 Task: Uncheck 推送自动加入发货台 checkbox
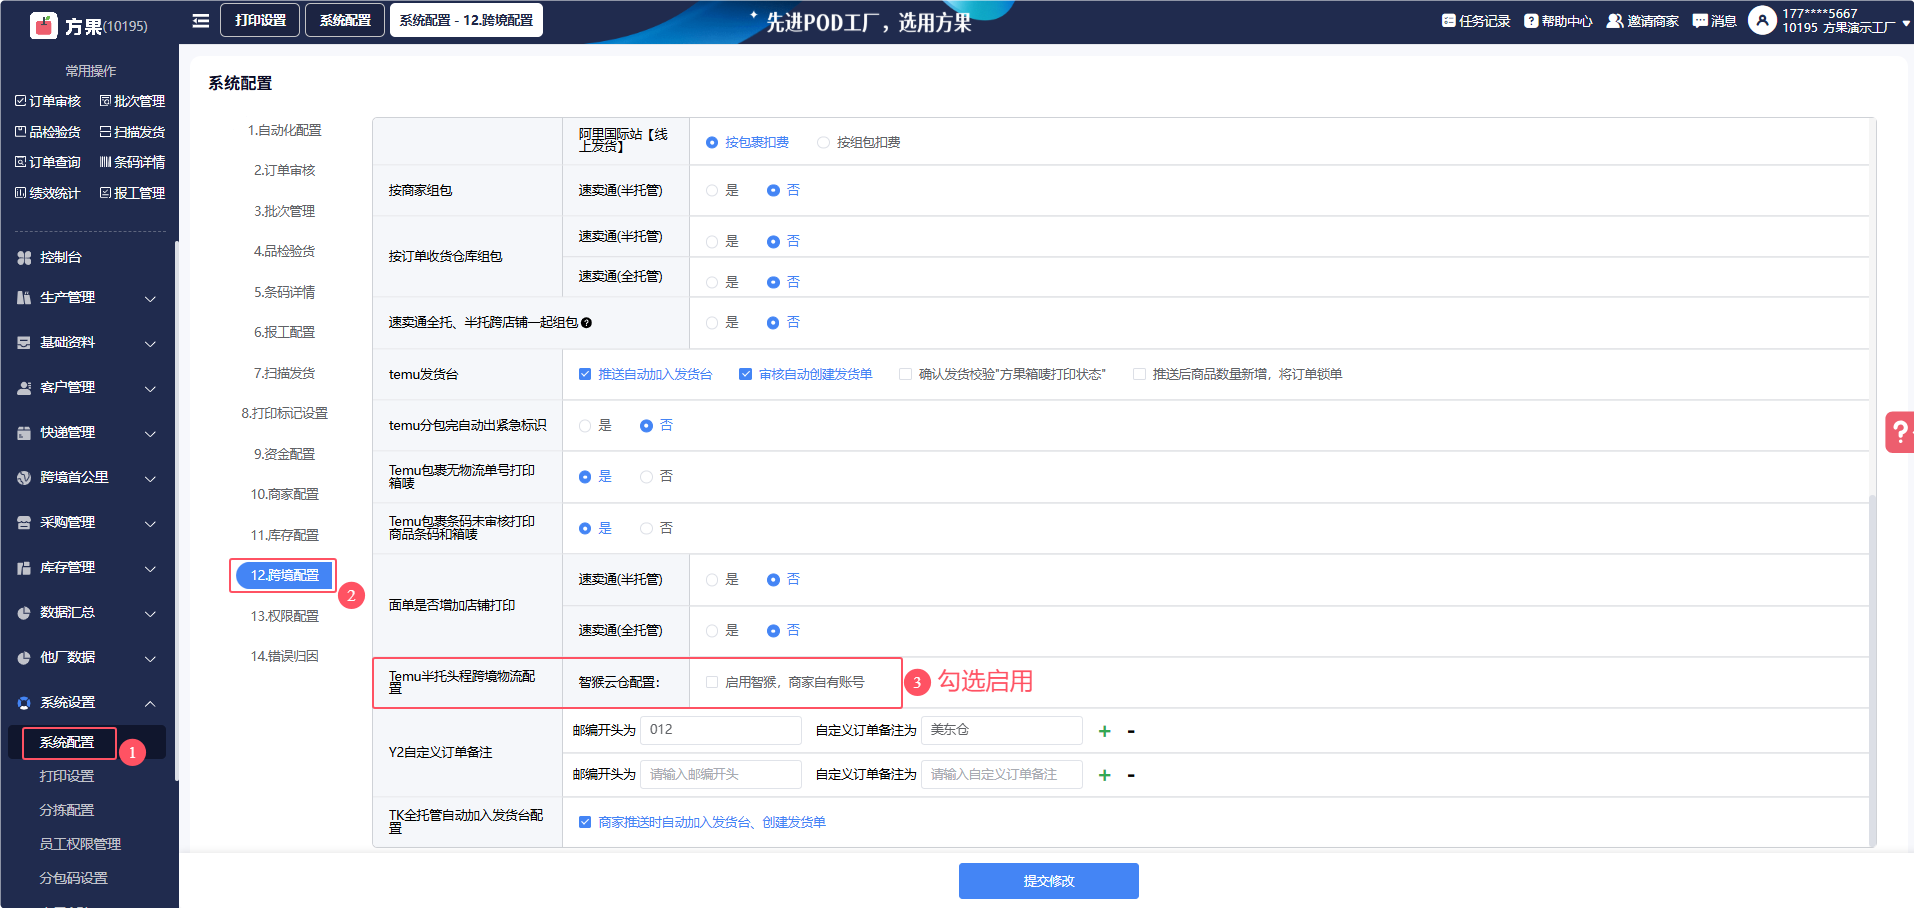pyautogui.click(x=585, y=374)
